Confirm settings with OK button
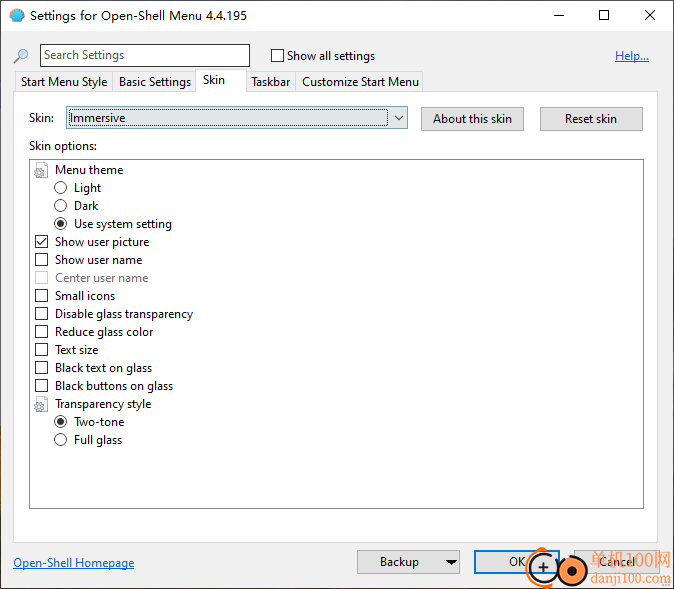Screen dimensions: 674x589 click(x=517, y=562)
